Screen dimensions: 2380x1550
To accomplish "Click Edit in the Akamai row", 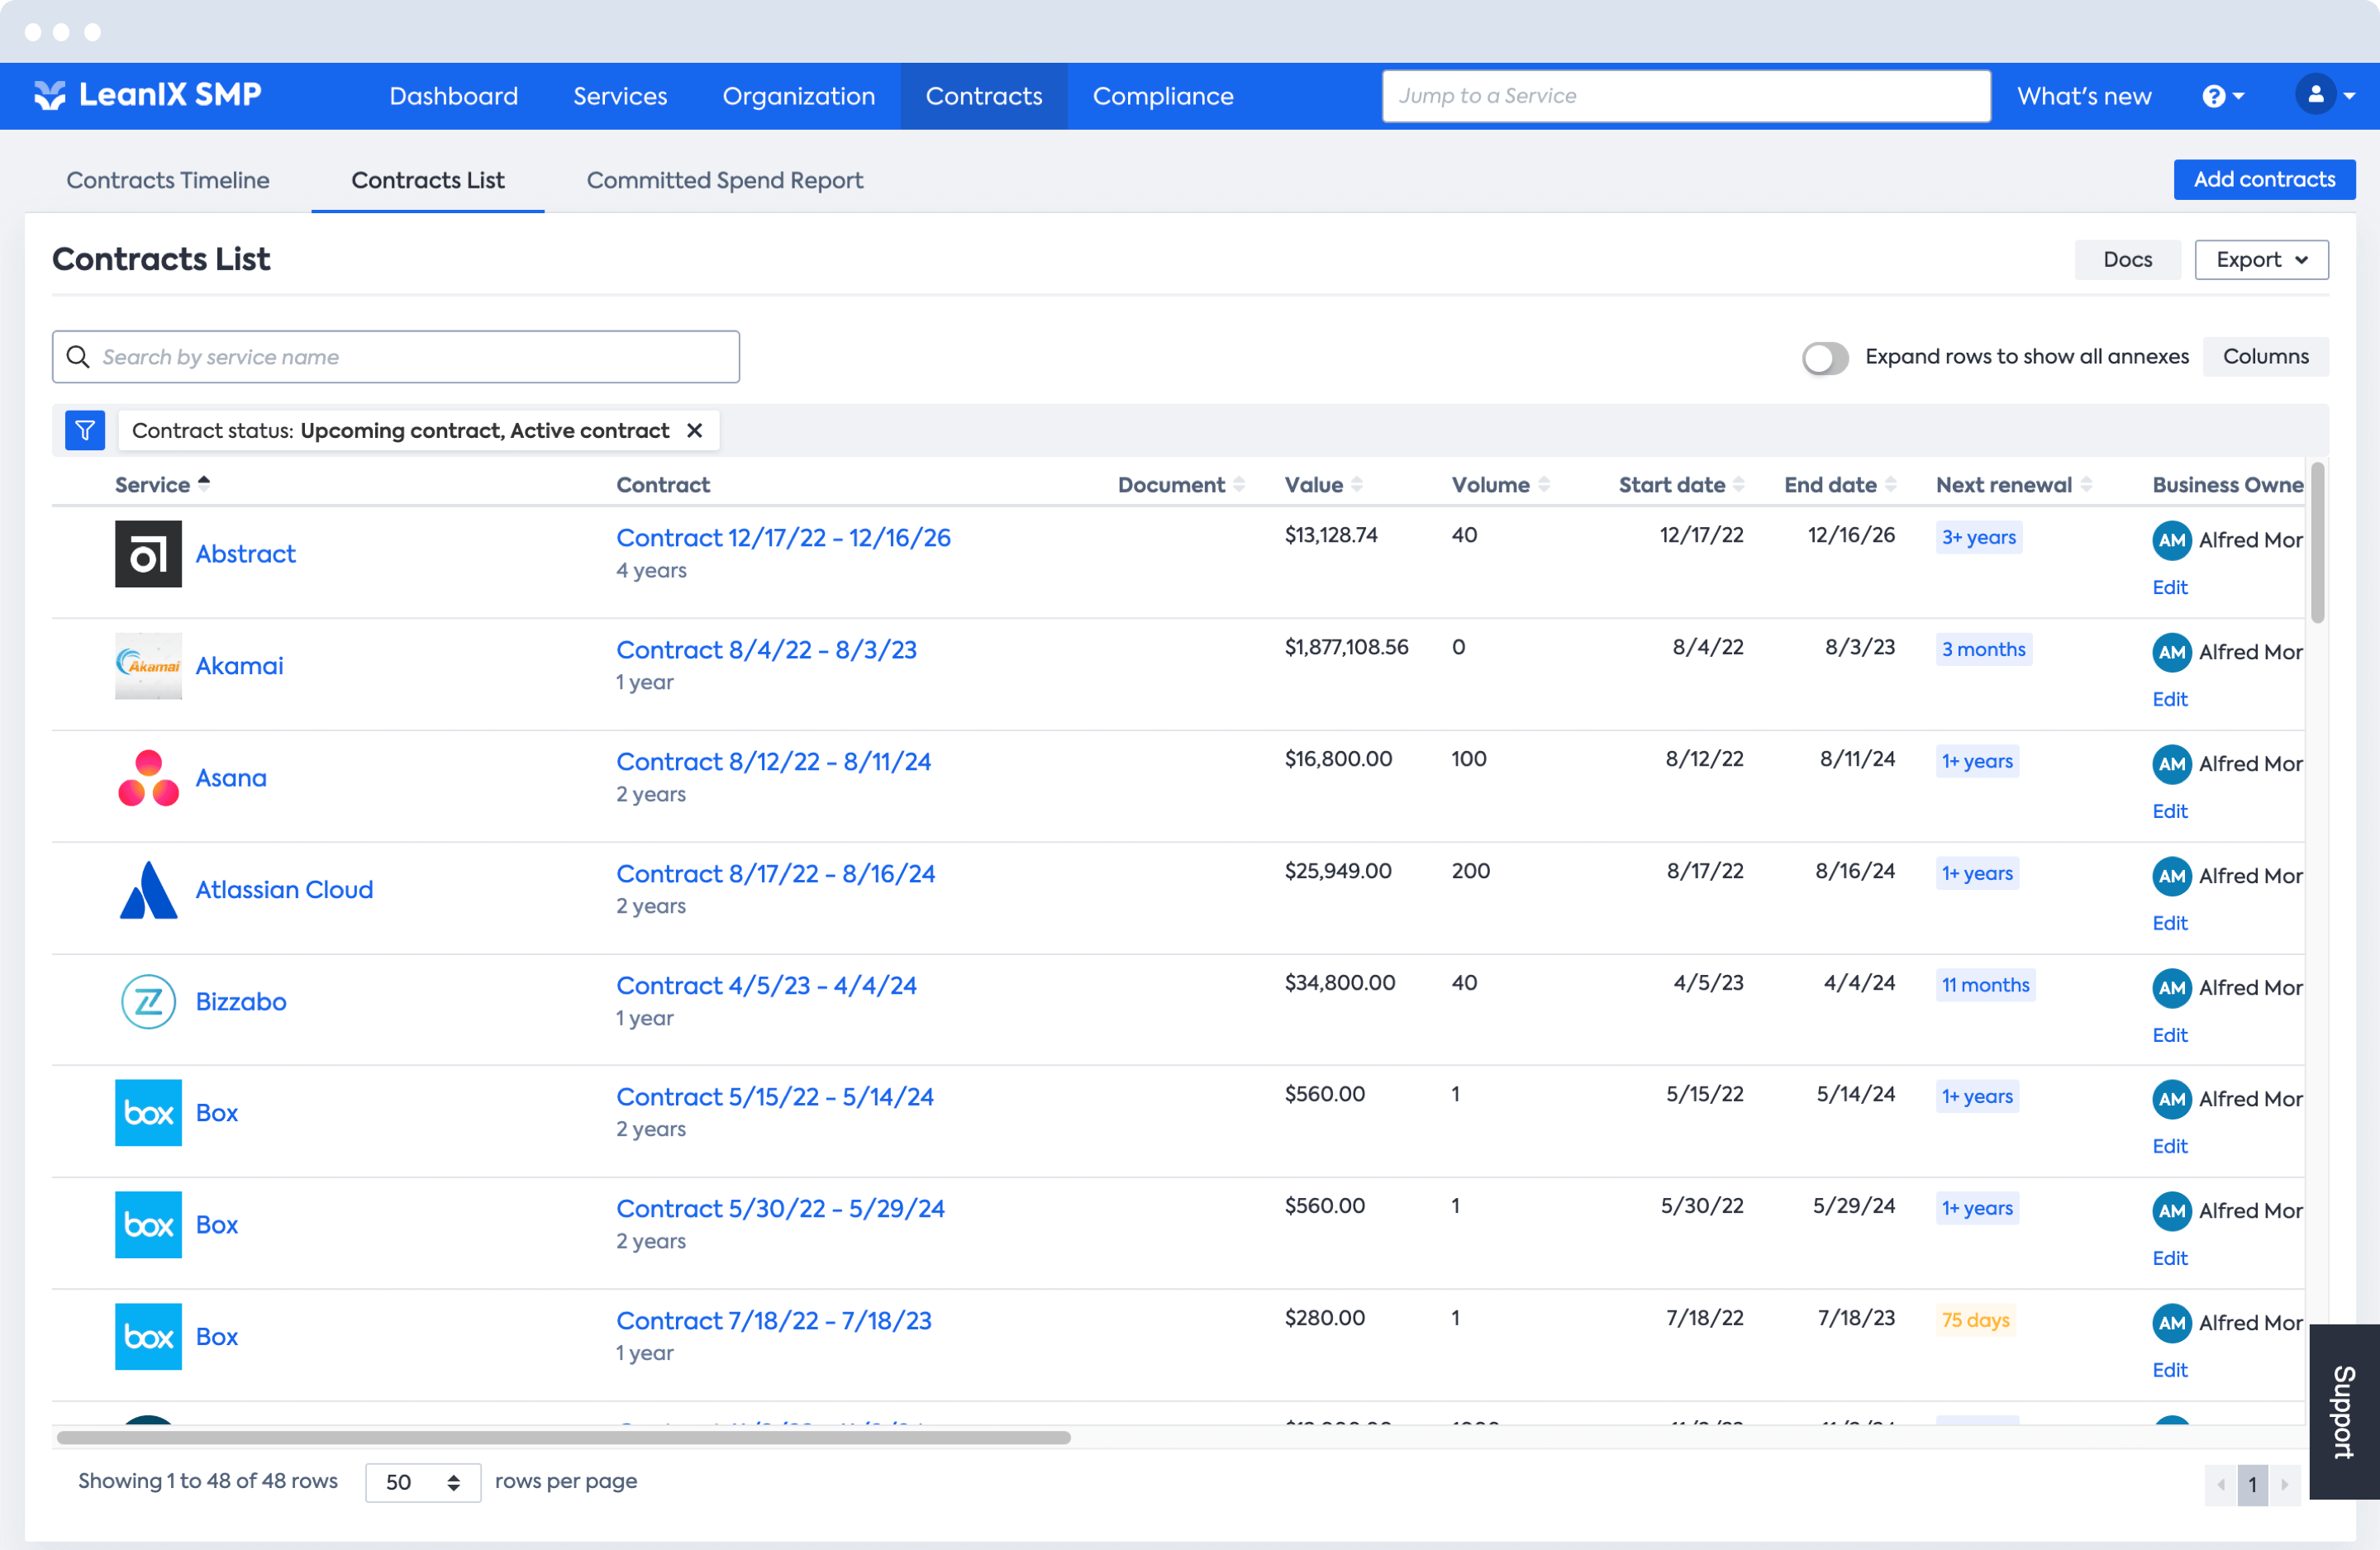I will [x=2170, y=699].
